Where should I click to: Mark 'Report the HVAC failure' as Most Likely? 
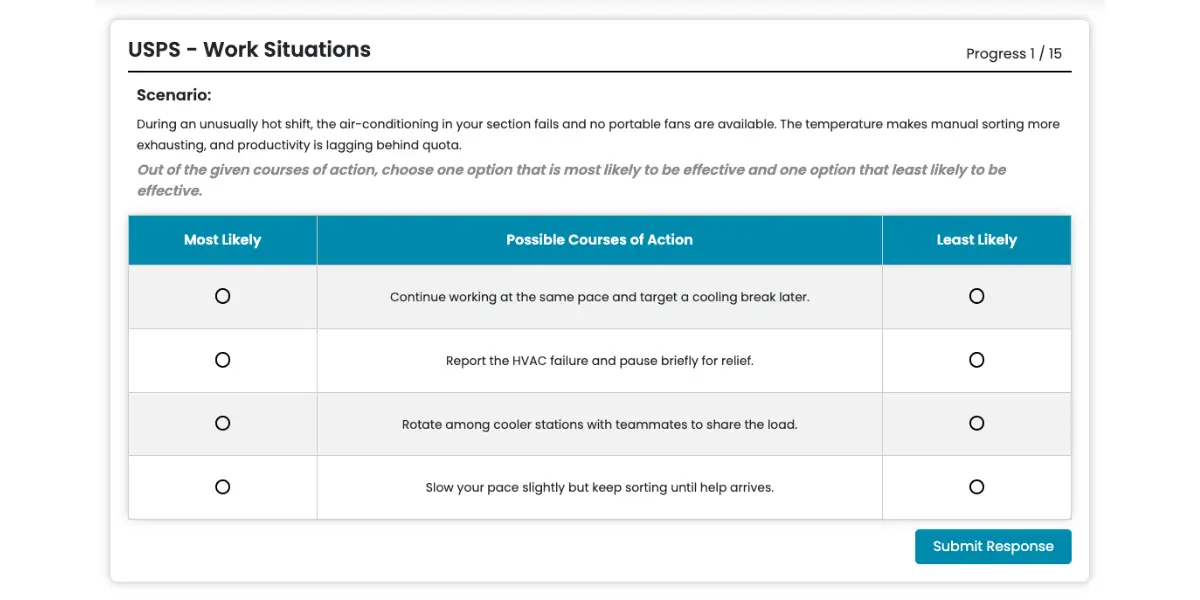pyautogui.click(x=222, y=360)
